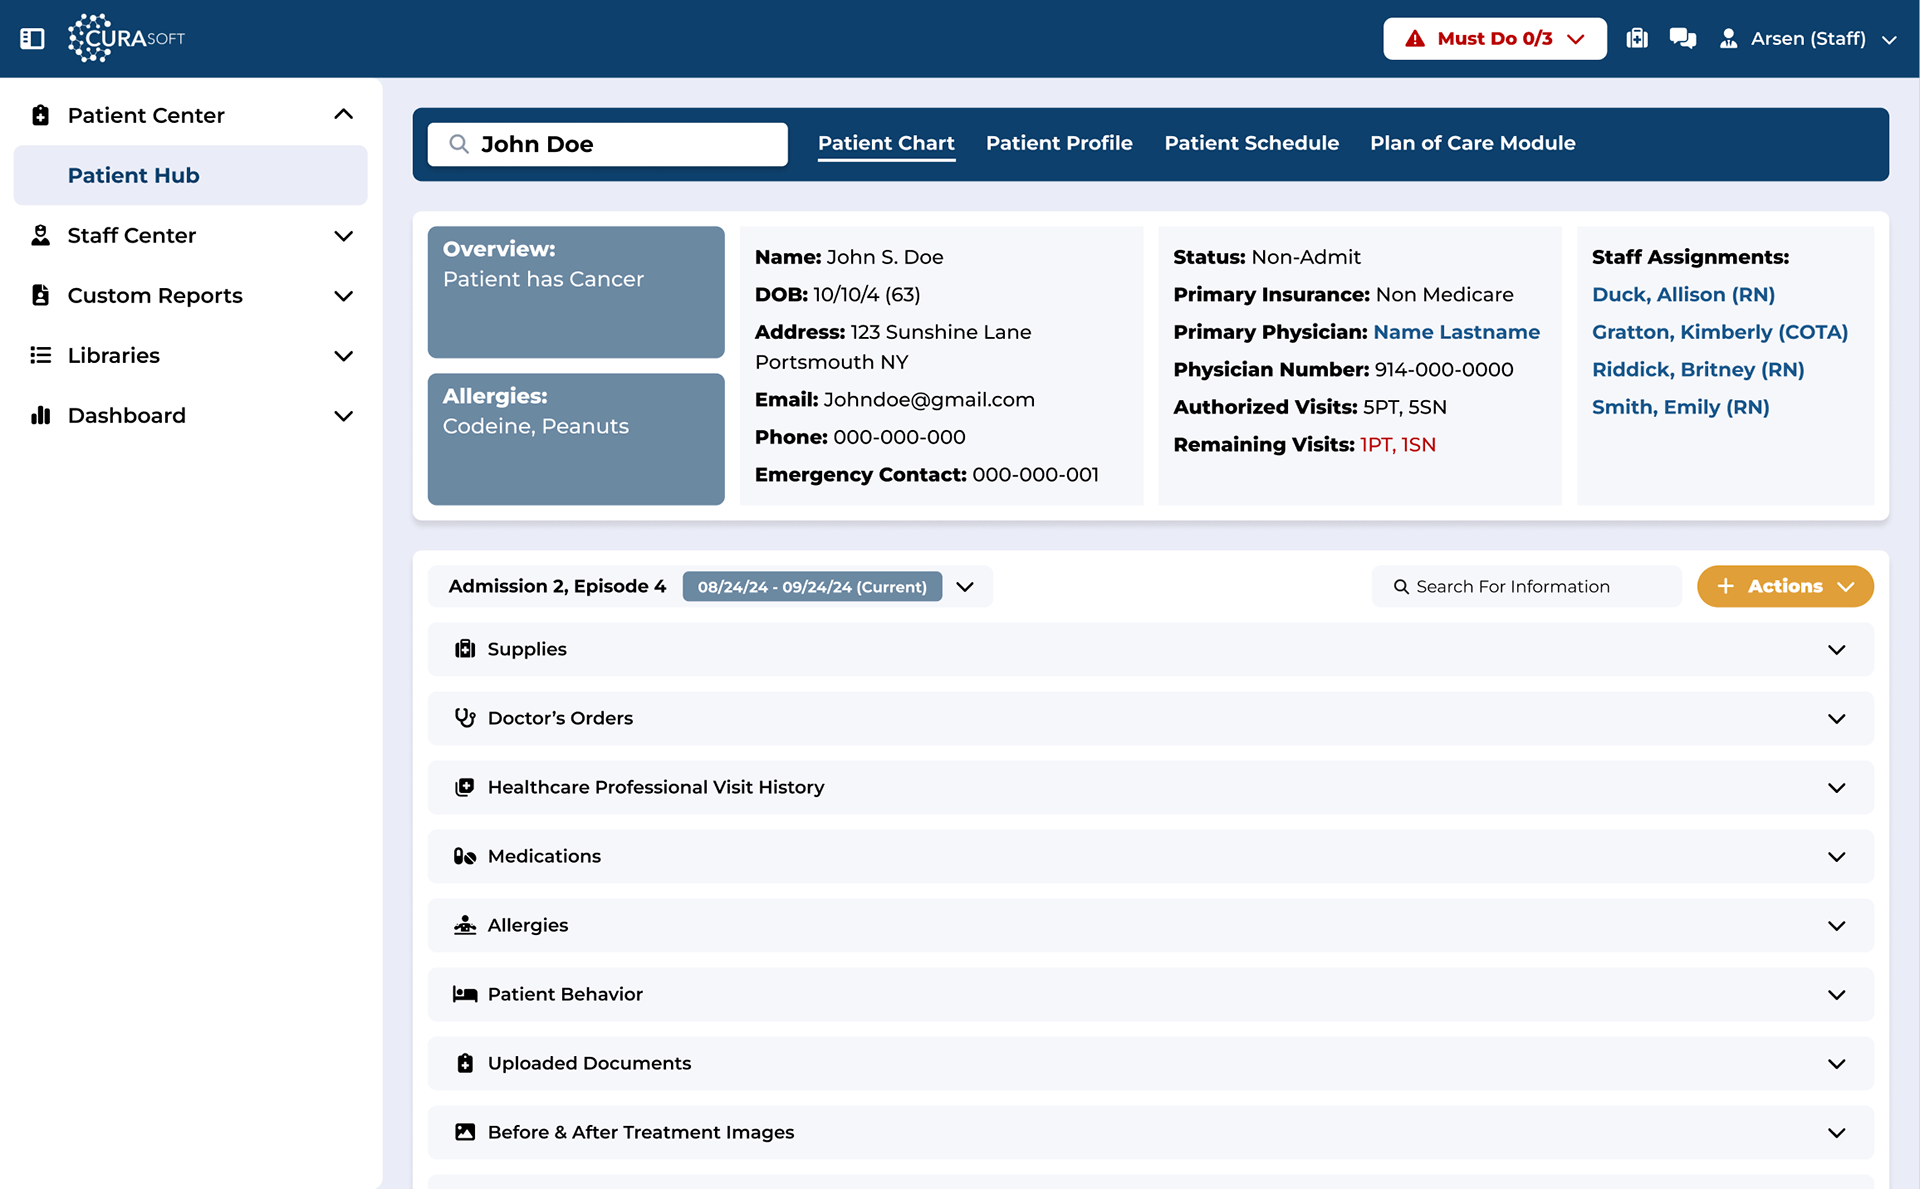Click the Medications pills icon
The width and height of the screenshot is (1920, 1189).
coord(465,856)
